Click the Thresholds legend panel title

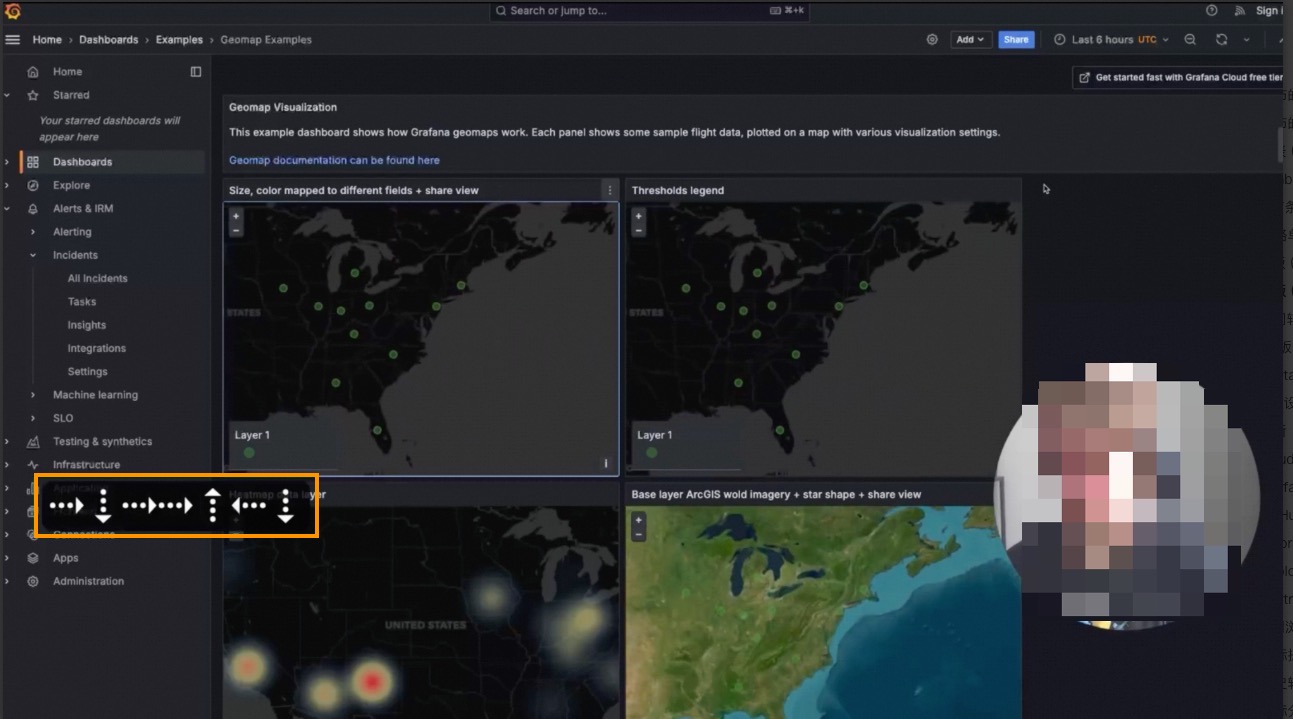pyautogui.click(x=678, y=190)
